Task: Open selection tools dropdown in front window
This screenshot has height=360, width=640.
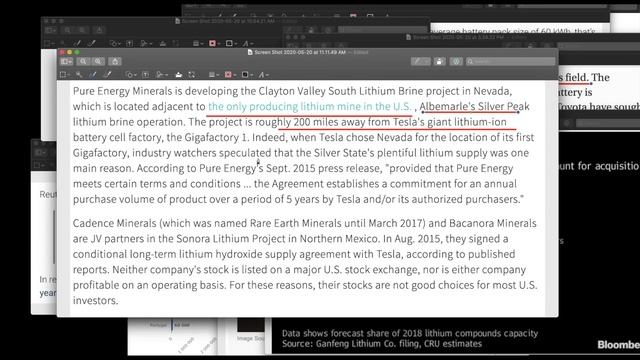Action: tap(64, 75)
